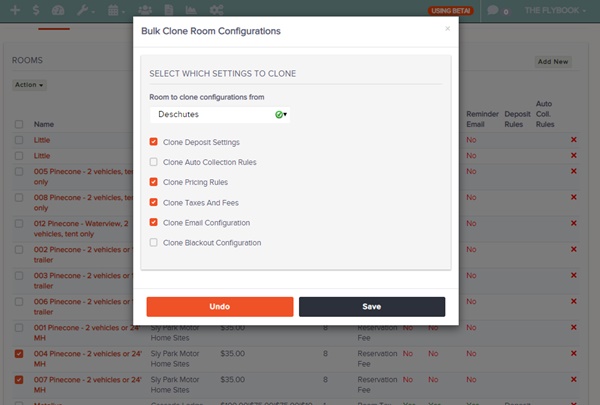600x405 pixels.
Task: Open the document page icon in toolbar
Action: click(168, 10)
